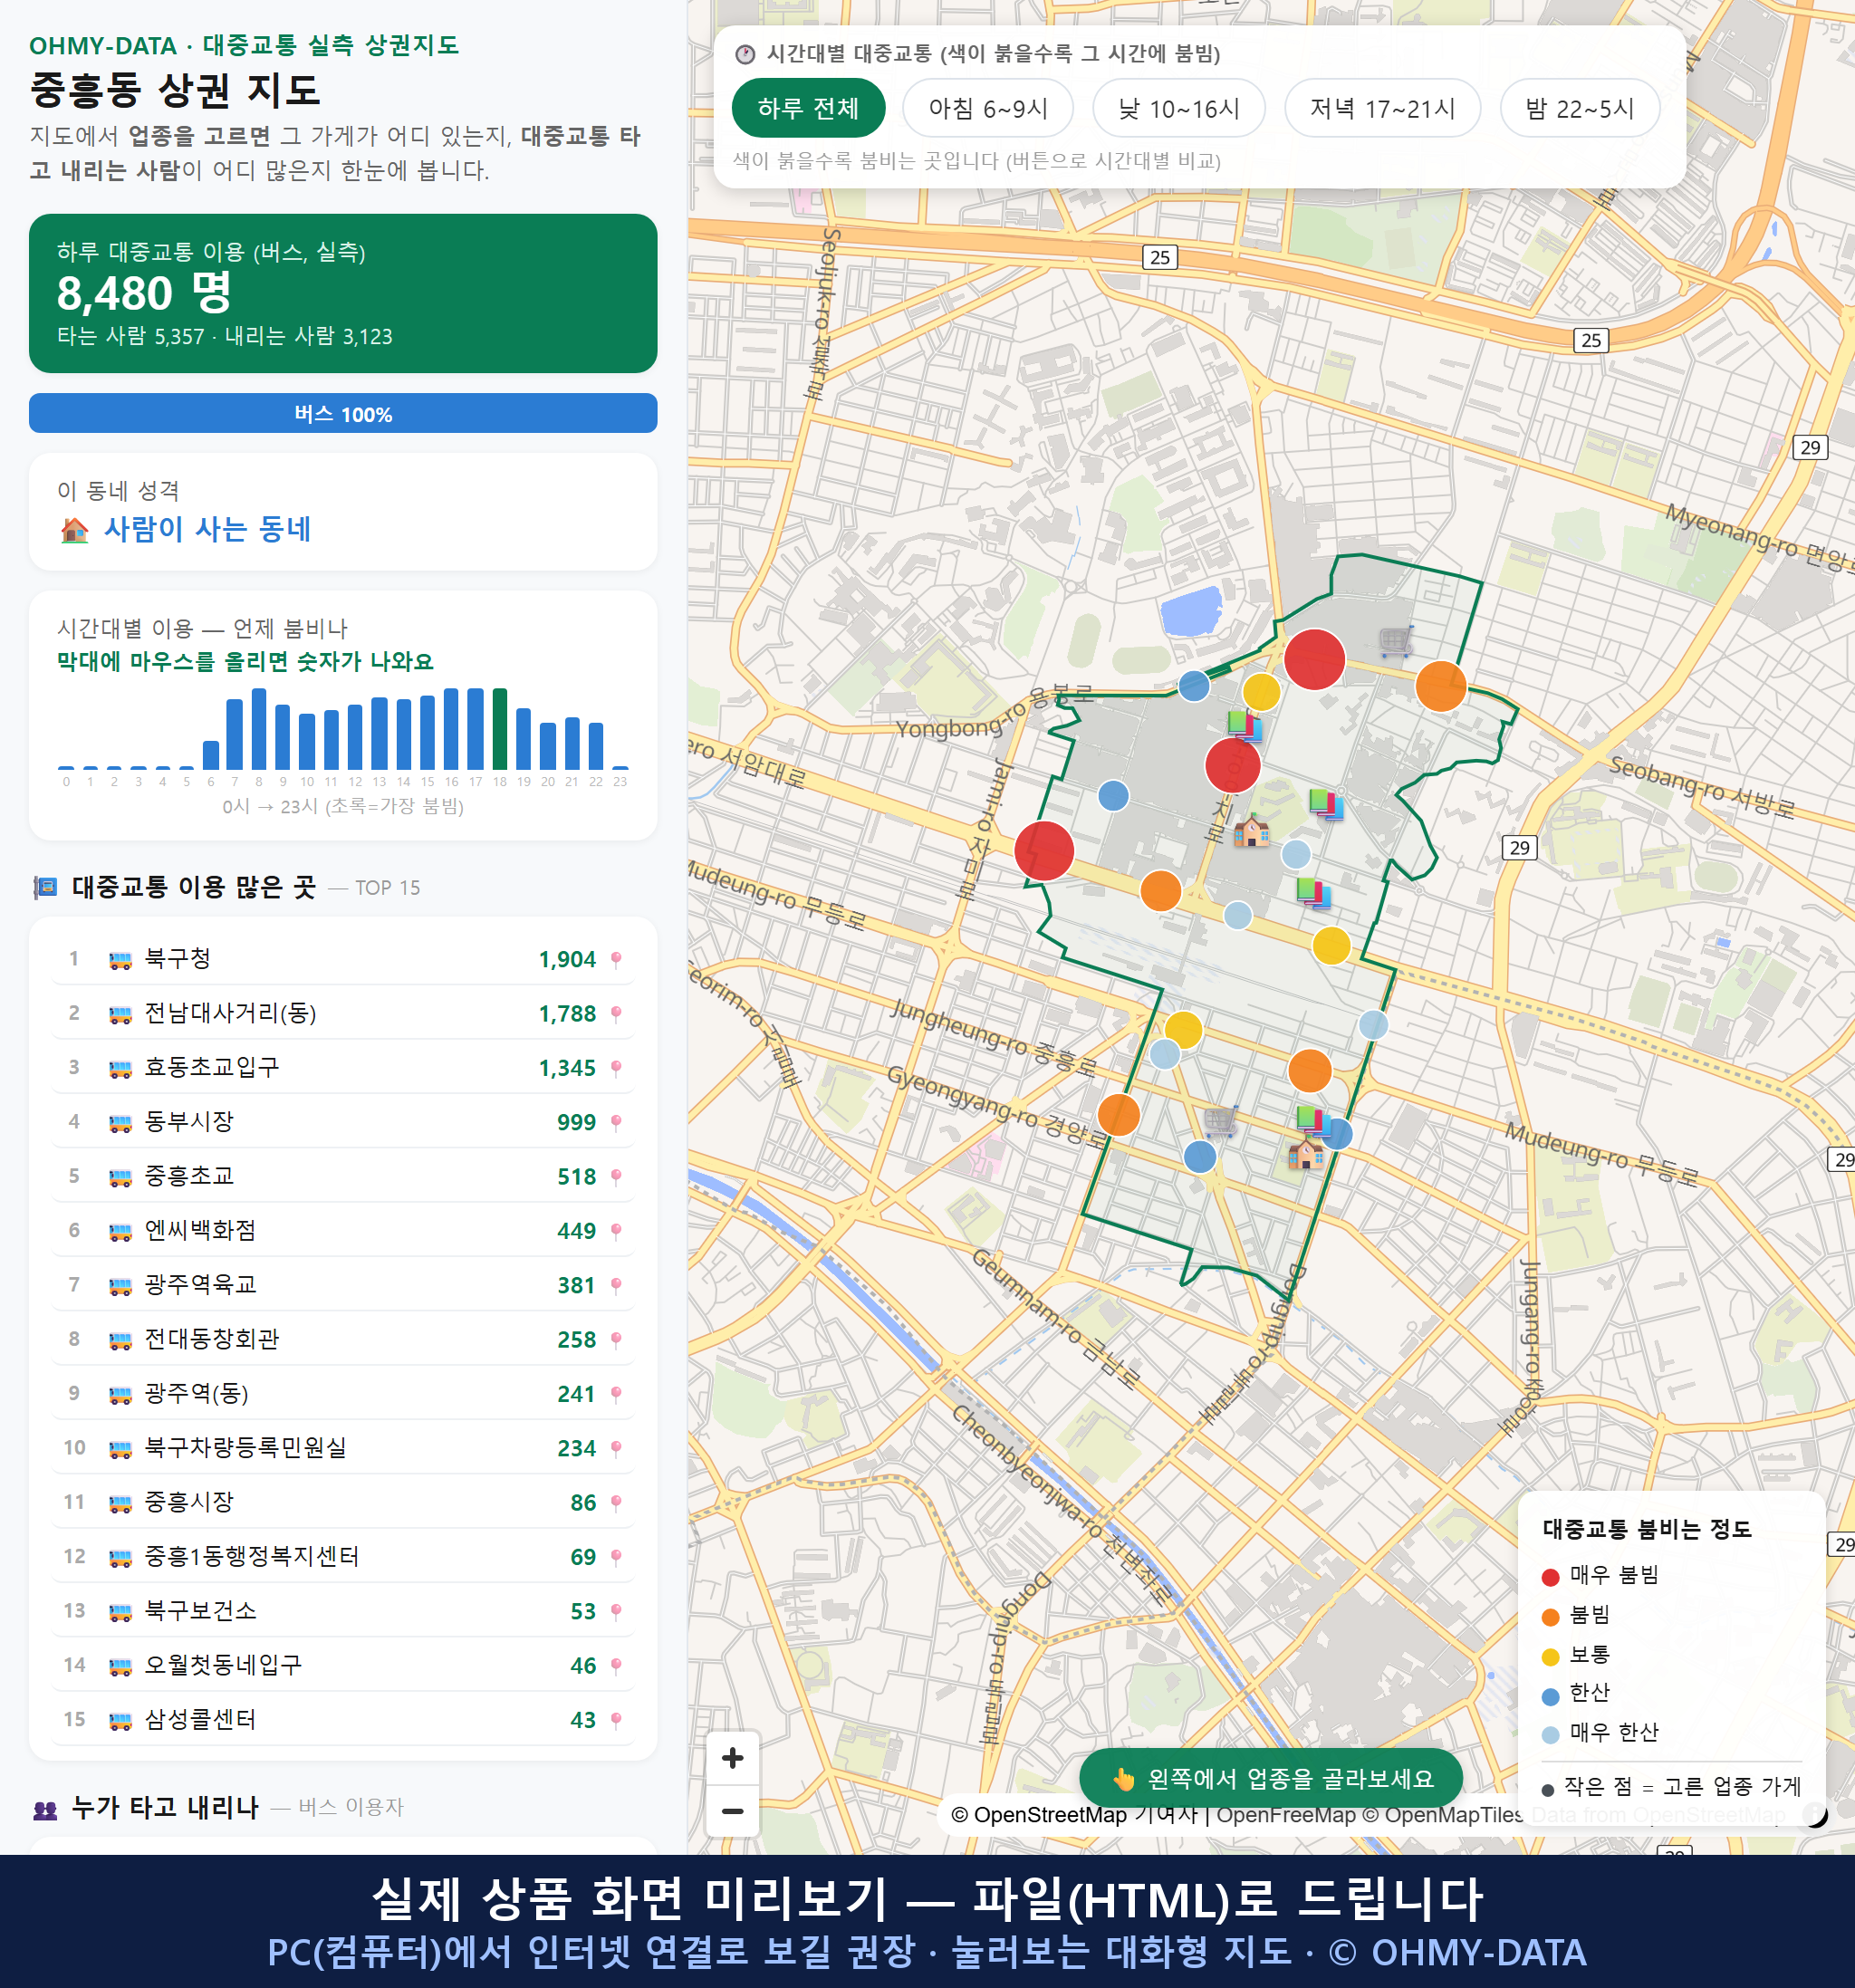This screenshot has width=1855, height=1988.
Task: Click the clock icon before 시간대별 대중교통 heading
Action: point(745,54)
